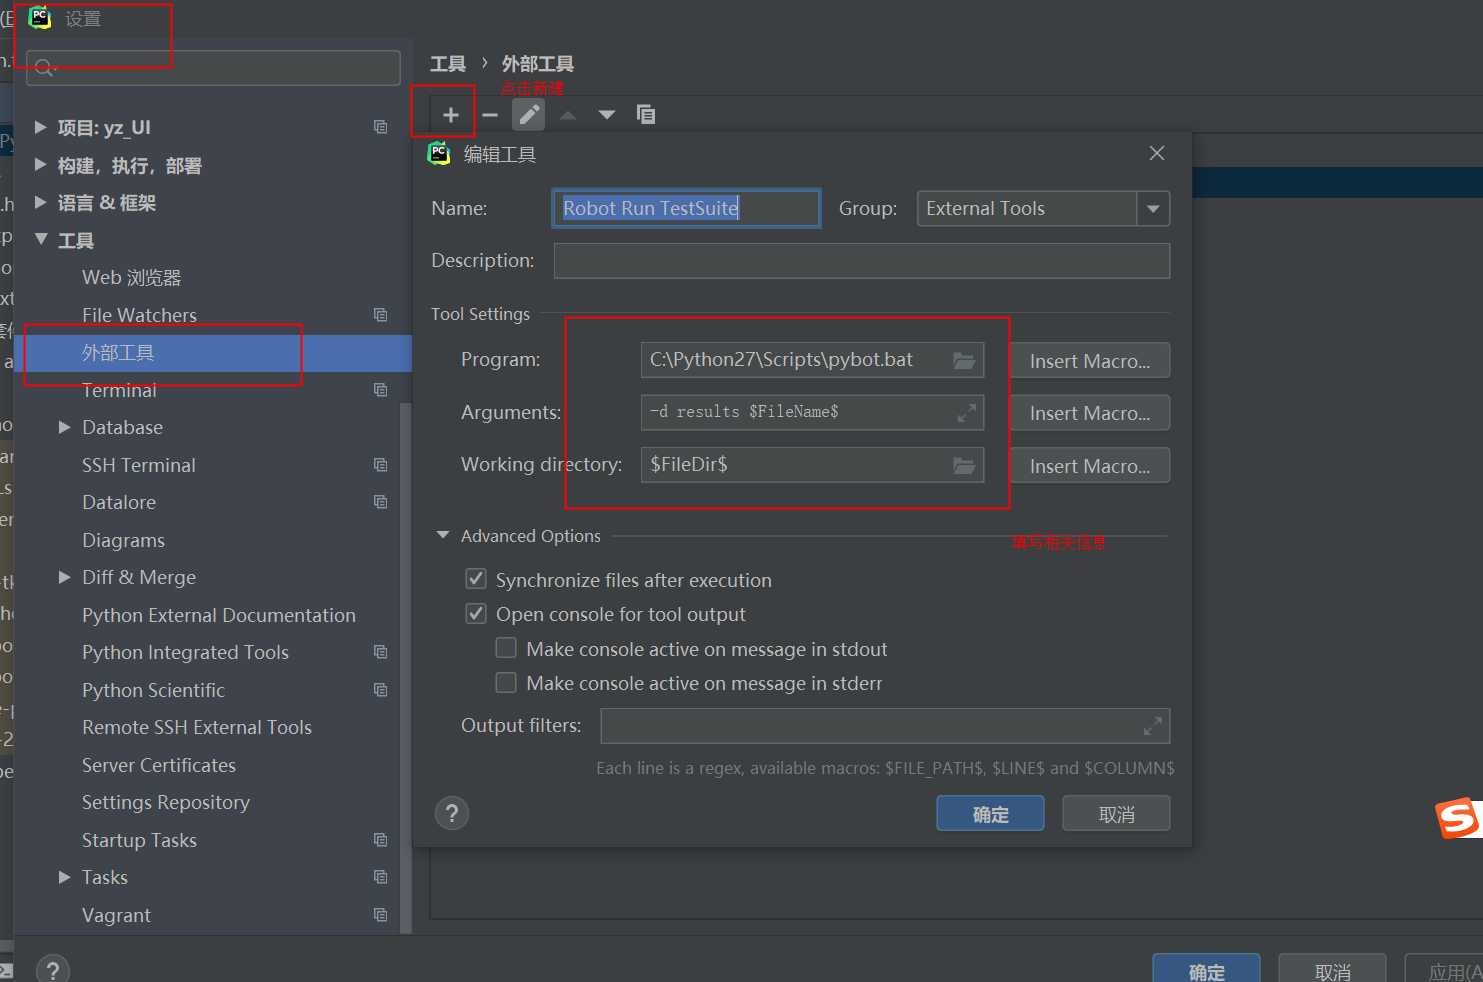This screenshot has height=982, width=1483.
Task: Enable Make console active on stderr message
Action: (506, 683)
